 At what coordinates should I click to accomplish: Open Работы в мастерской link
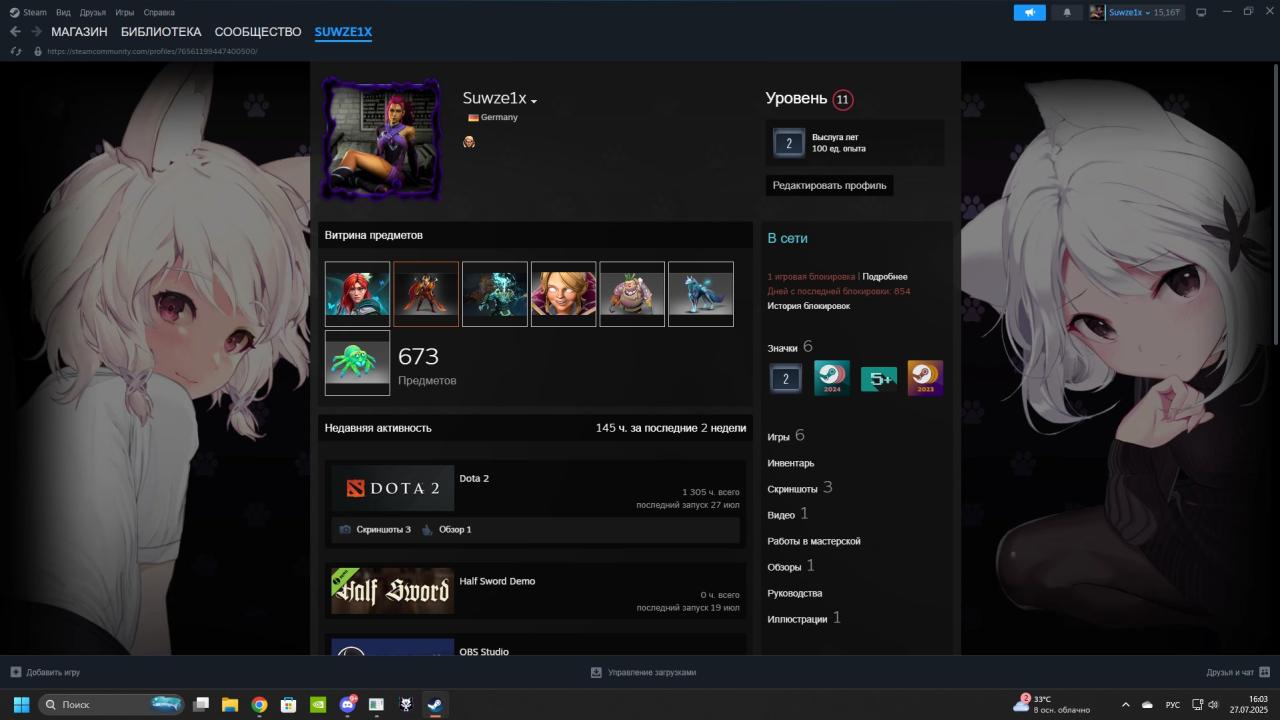(814, 541)
